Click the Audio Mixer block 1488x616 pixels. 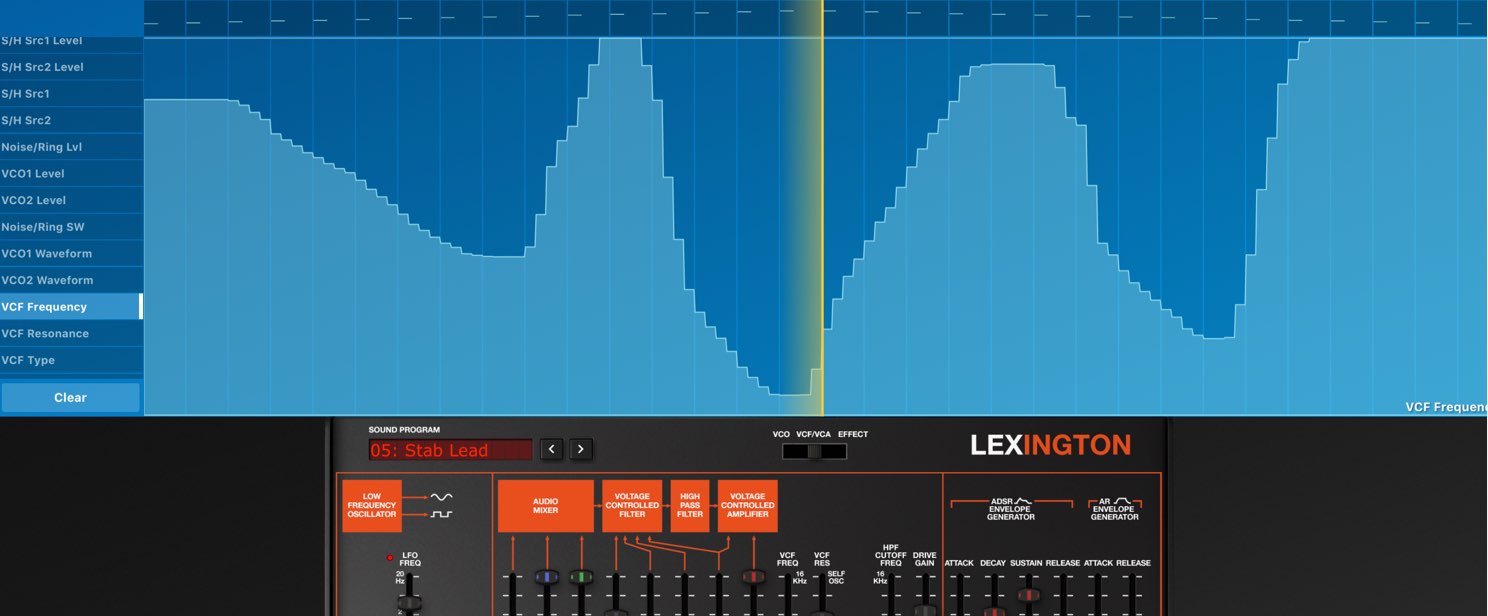[545, 506]
